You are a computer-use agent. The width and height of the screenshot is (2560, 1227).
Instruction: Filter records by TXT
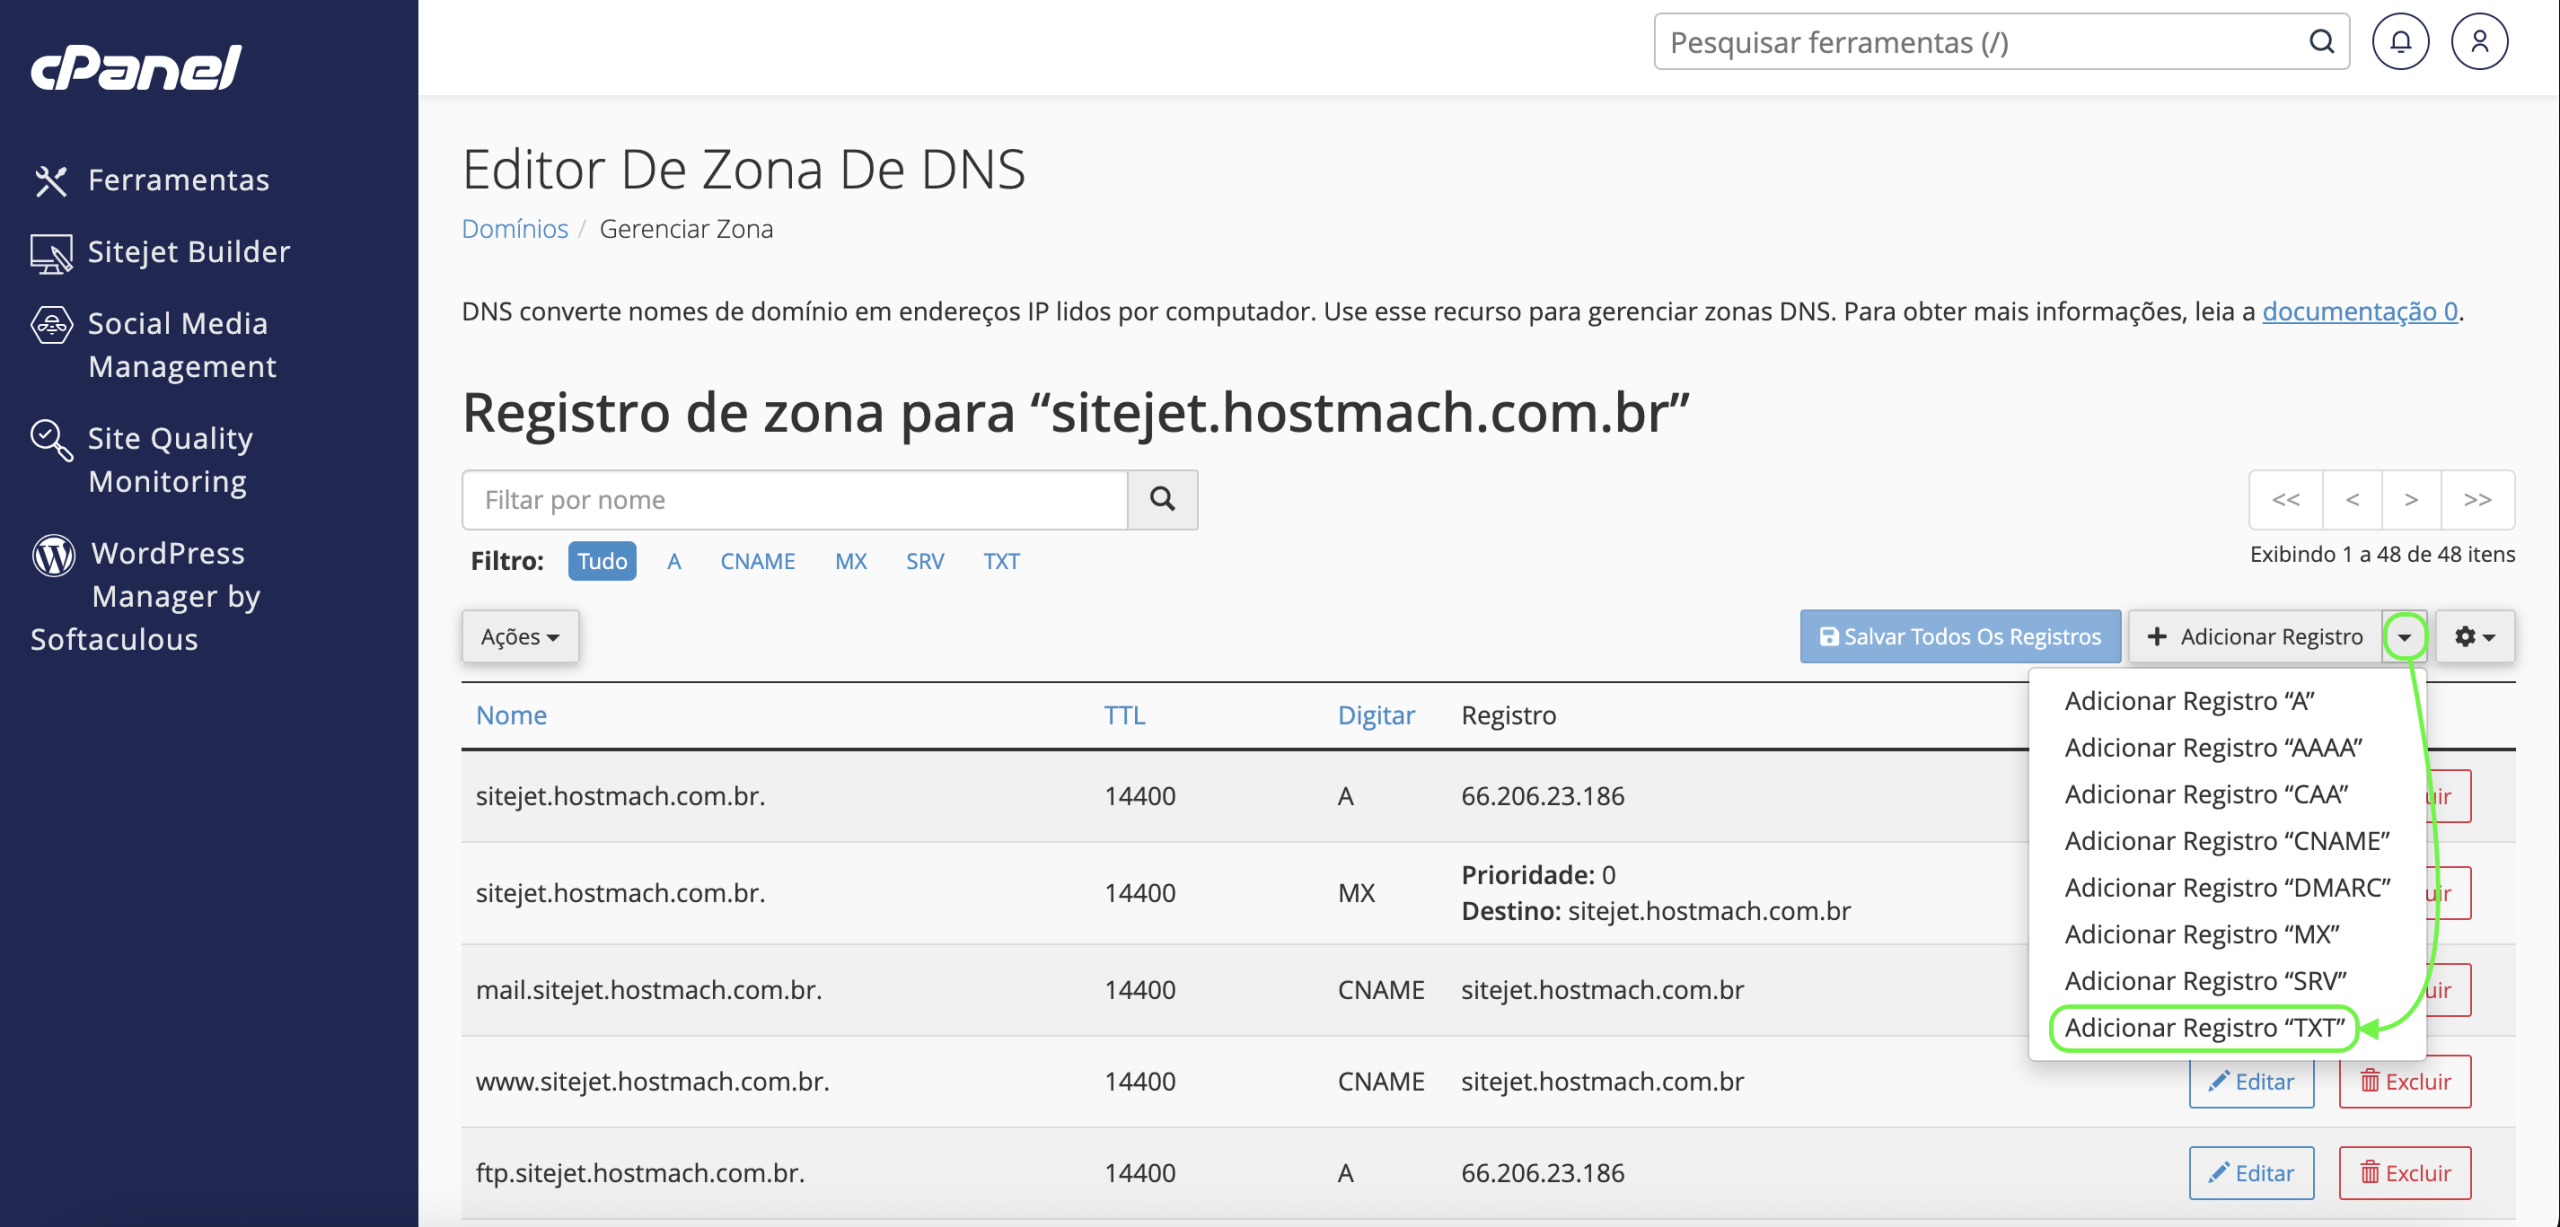tap(1001, 561)
